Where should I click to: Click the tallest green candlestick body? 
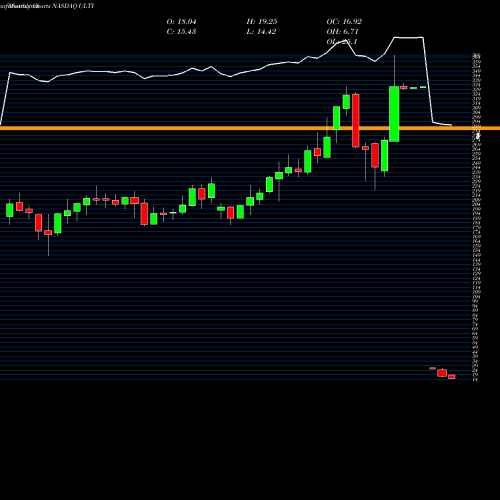tap(394, 114)
